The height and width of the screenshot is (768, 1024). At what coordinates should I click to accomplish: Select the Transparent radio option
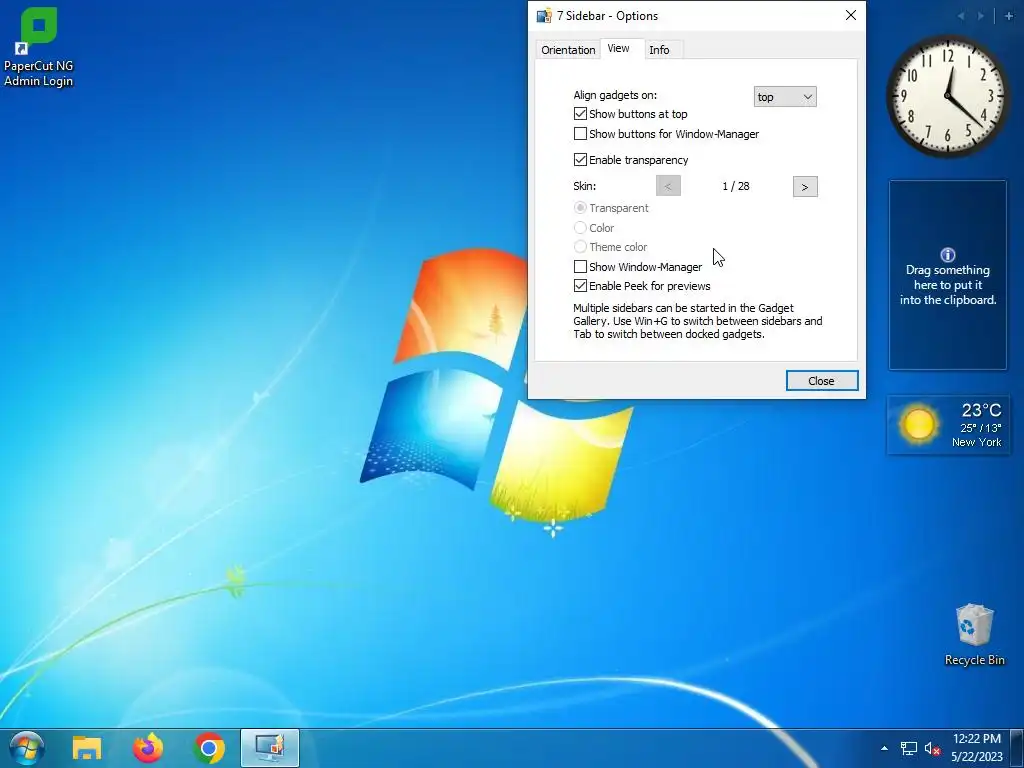click(x=580, y=208)
